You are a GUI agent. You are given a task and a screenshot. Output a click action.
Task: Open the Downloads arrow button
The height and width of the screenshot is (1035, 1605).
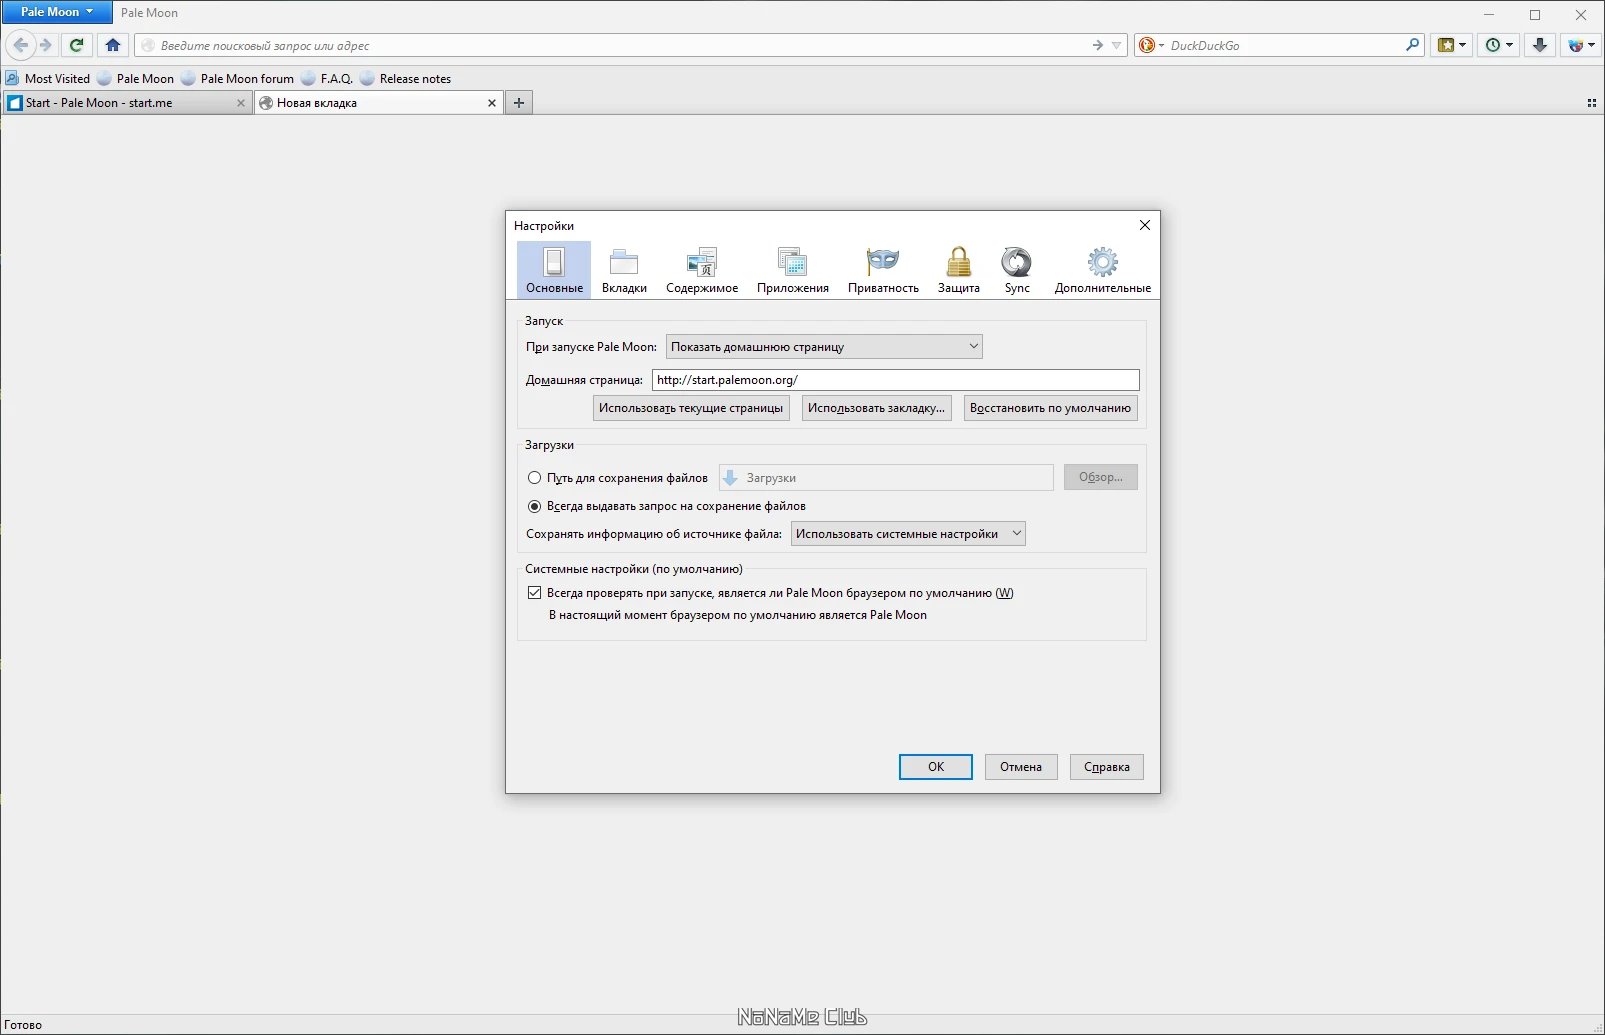1540,45
